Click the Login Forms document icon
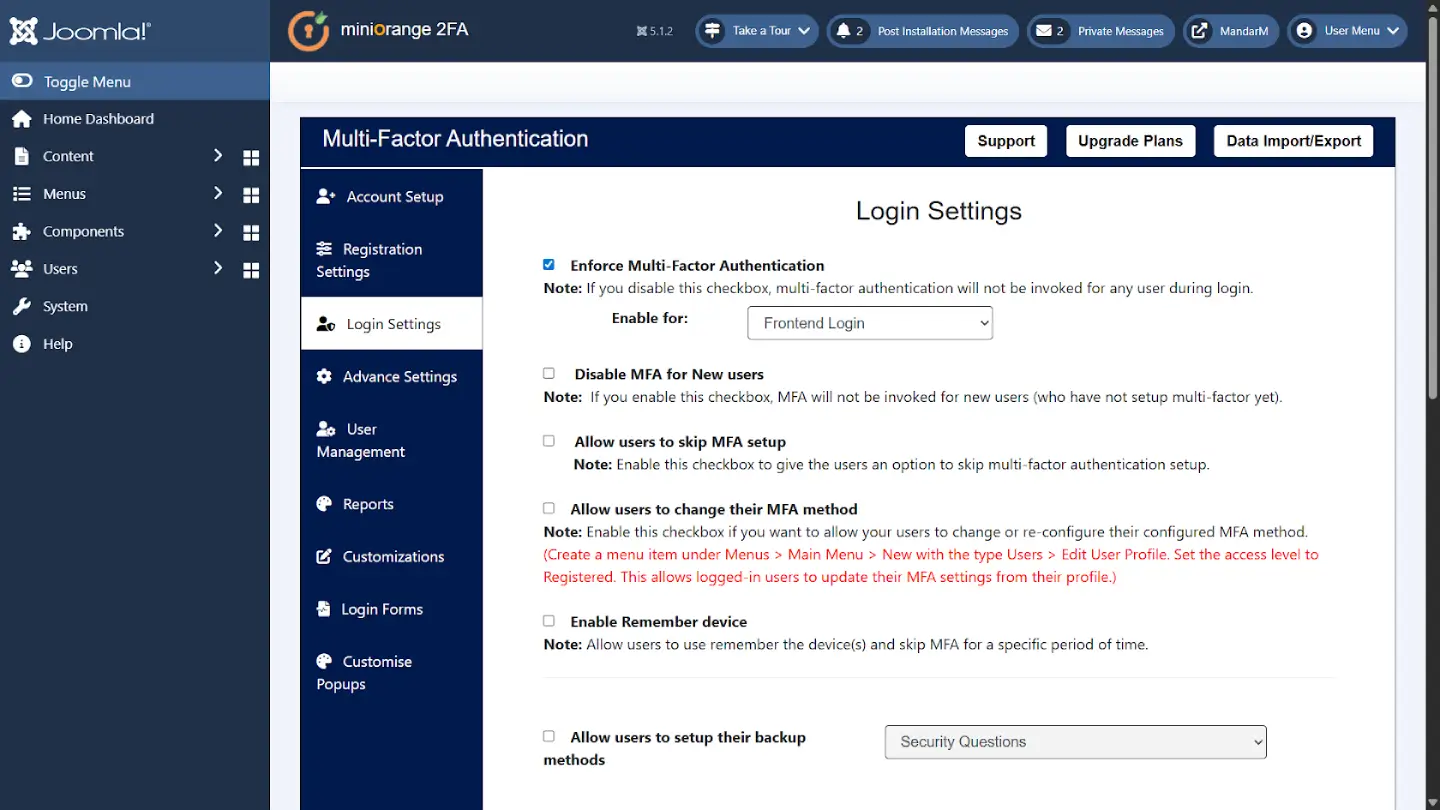The width and height of the screenshot is (1440, 810). 323,609
